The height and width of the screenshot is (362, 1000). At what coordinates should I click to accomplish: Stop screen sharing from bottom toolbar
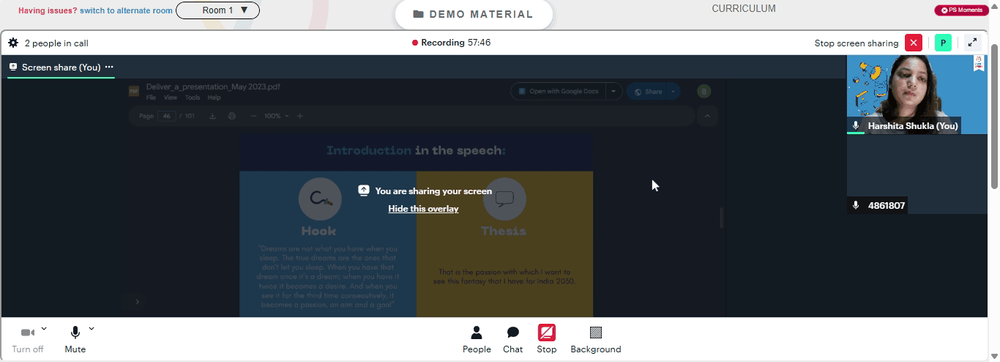(x=547, y=340)
